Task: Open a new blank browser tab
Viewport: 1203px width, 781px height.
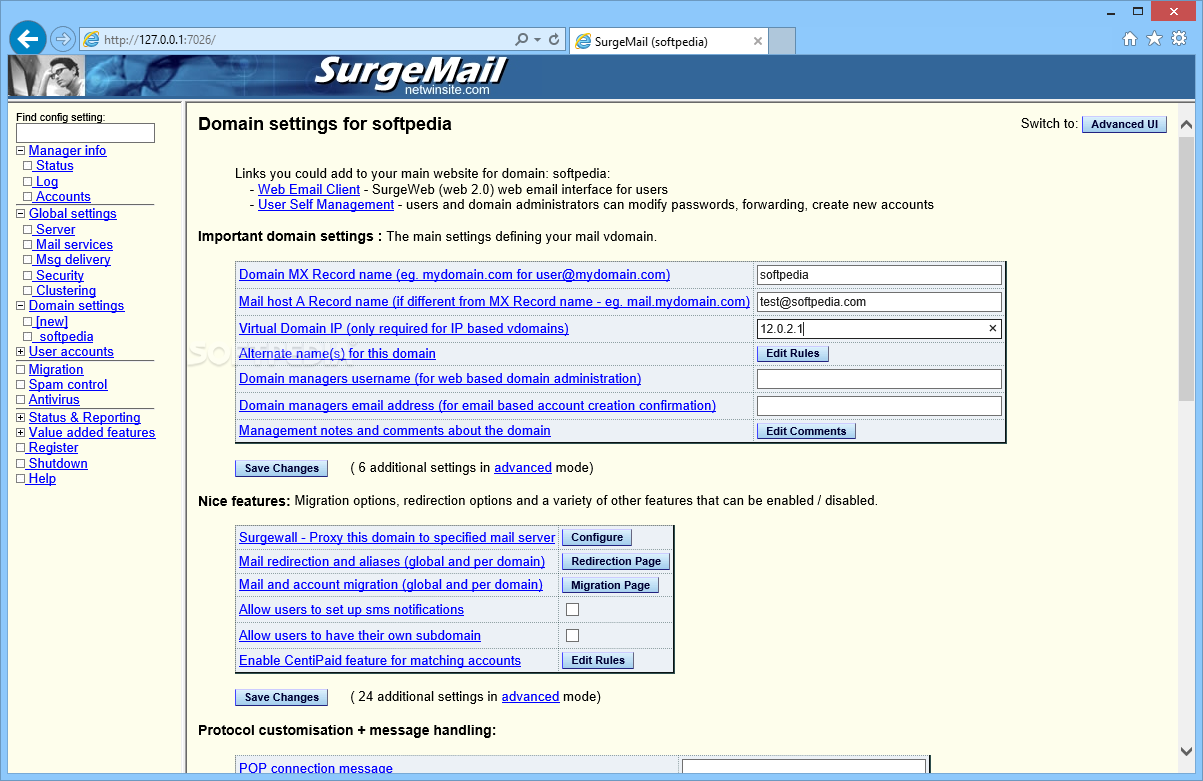Action: tap(783, 41)
